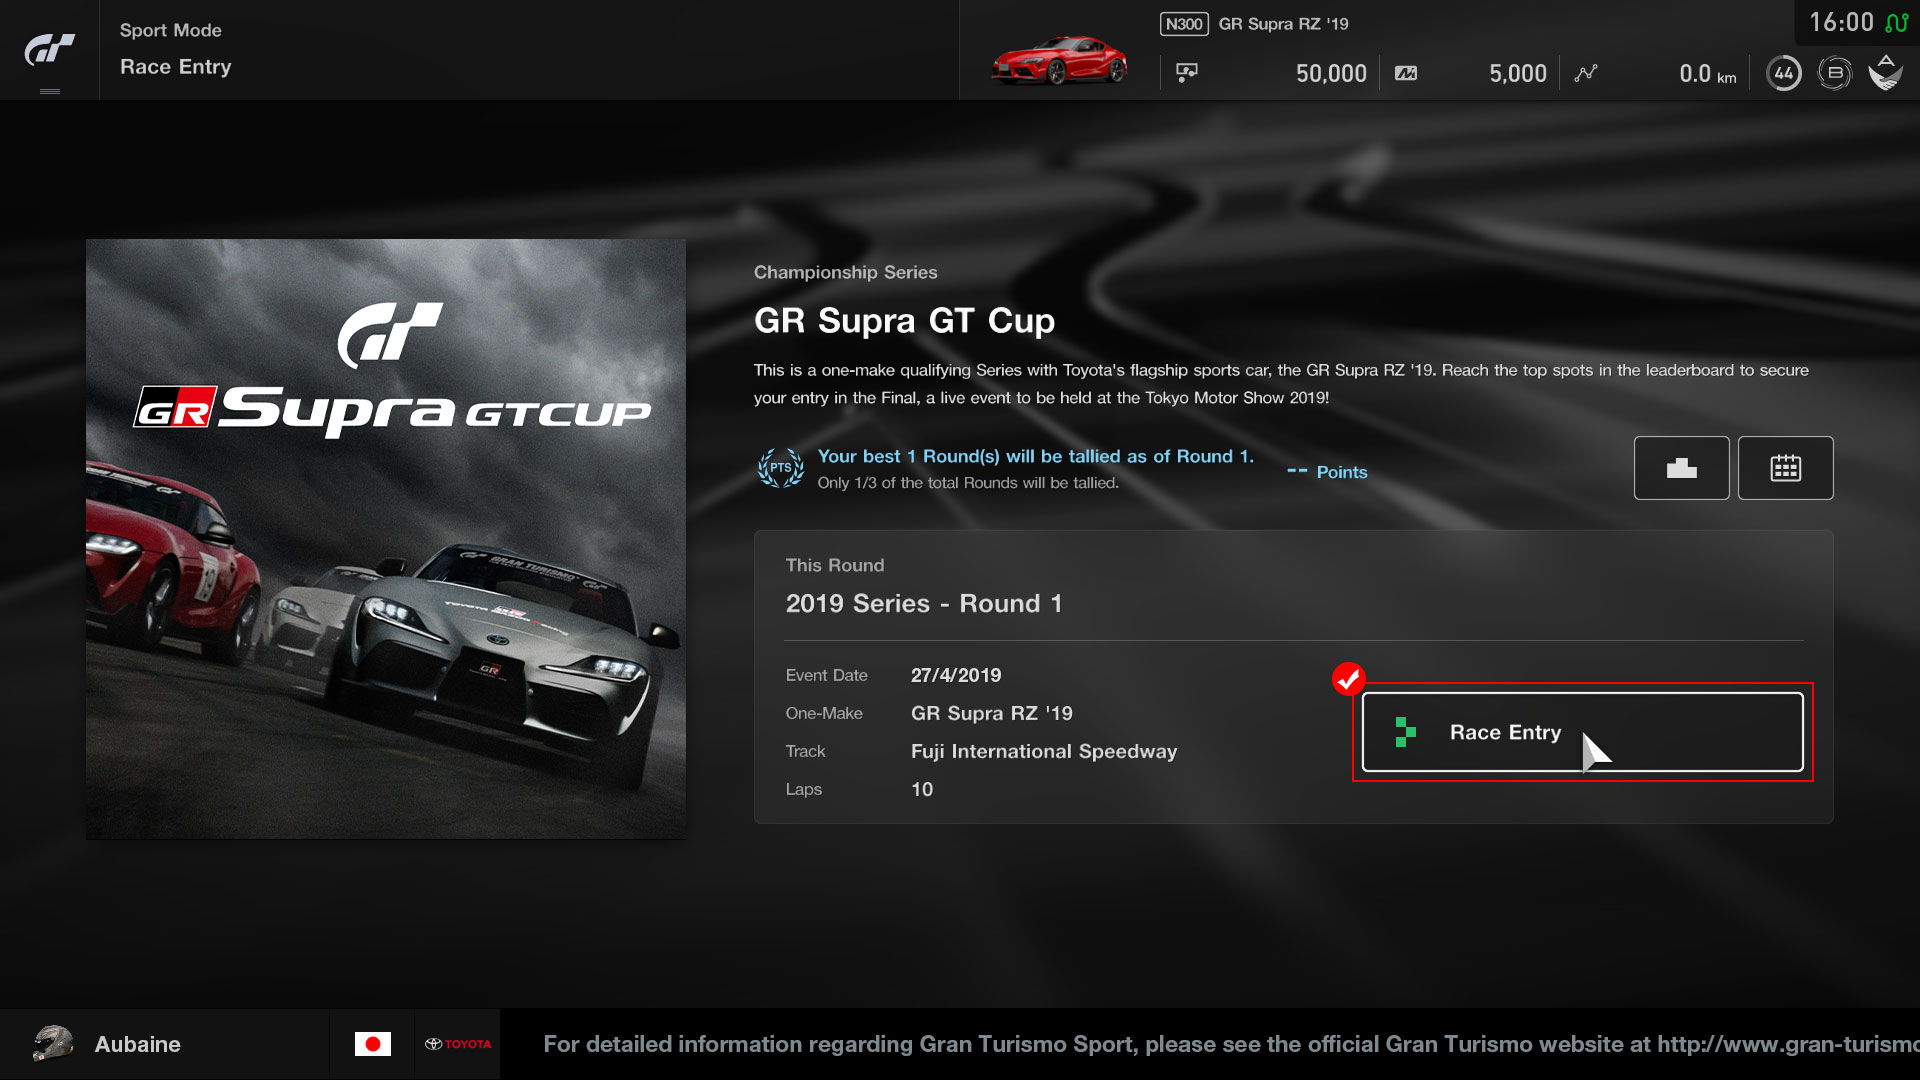This screenshot has height=1080, width=1920.
Task: Select the Aubaine player name
Action: [138, 1044]
